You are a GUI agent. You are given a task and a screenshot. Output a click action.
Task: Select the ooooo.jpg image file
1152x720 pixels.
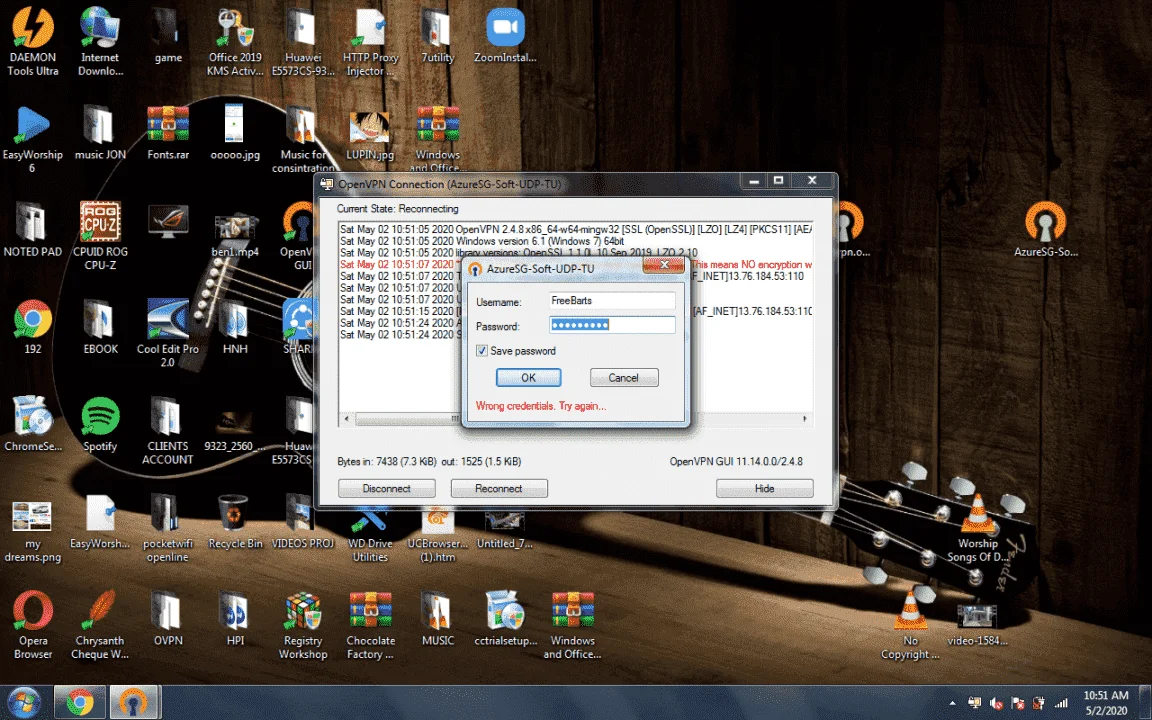point(235,132)
